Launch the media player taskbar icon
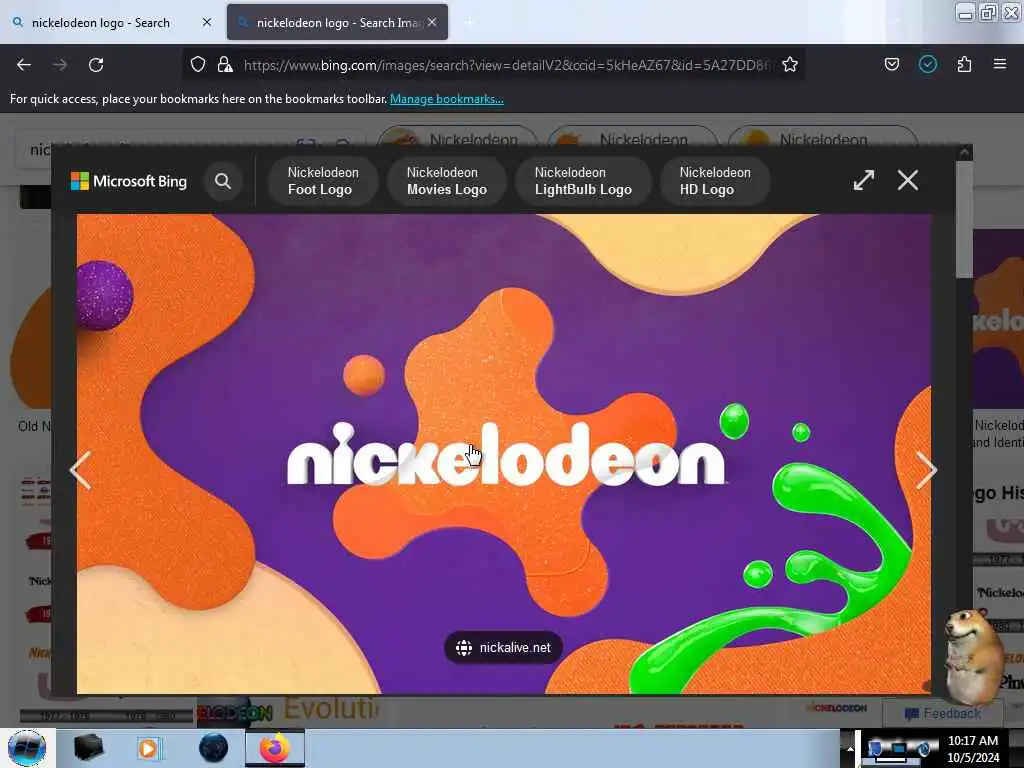This screenshot has height=768, width=1024. [148, 748]
